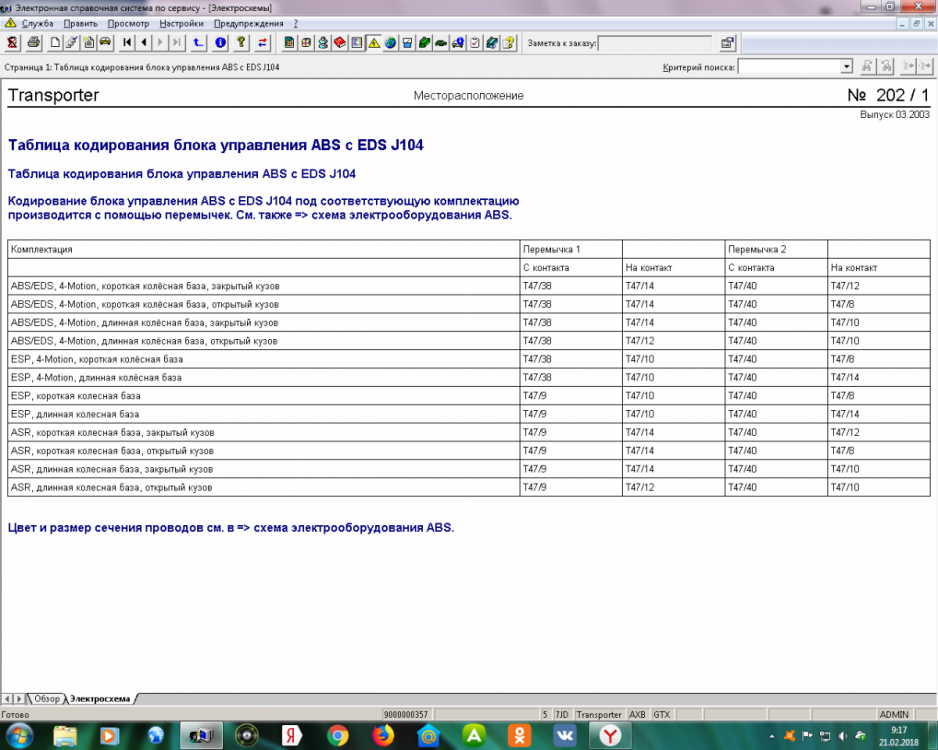938x750 pixels.
Task: Click status bar entry 'Transporter'
Action: pyautogui.click(x=599, y=715)
